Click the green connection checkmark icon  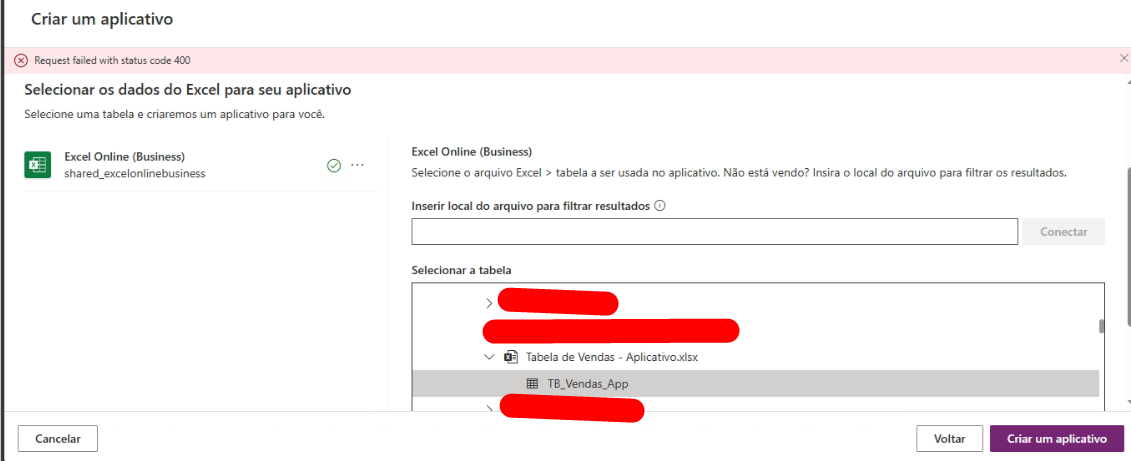[333, 165]
